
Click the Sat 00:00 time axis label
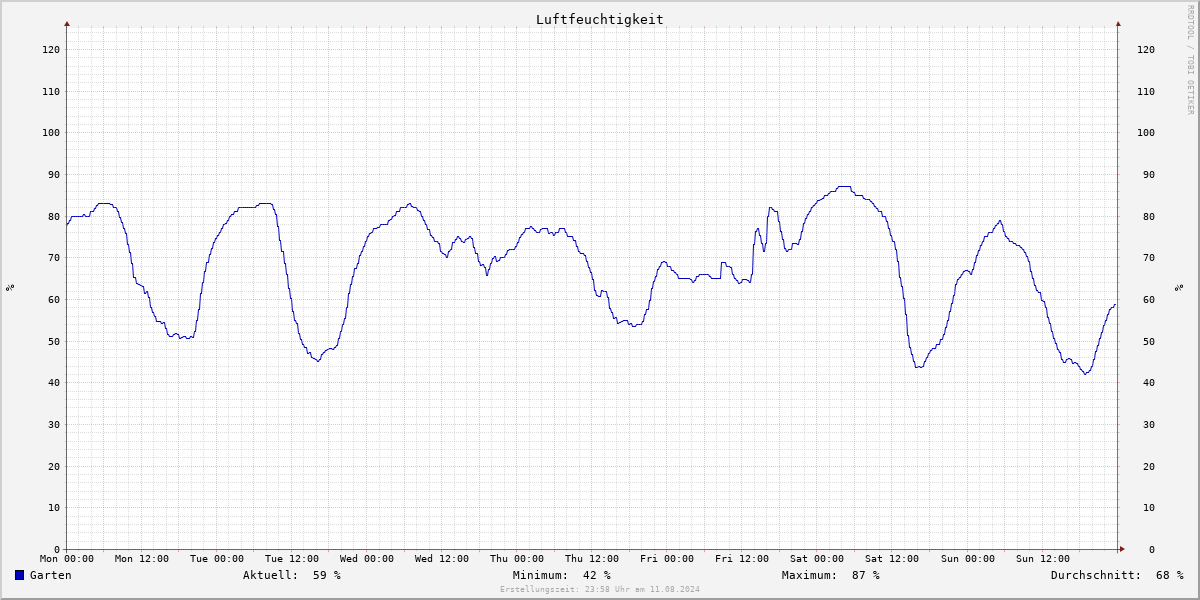(x=817, y=559)
